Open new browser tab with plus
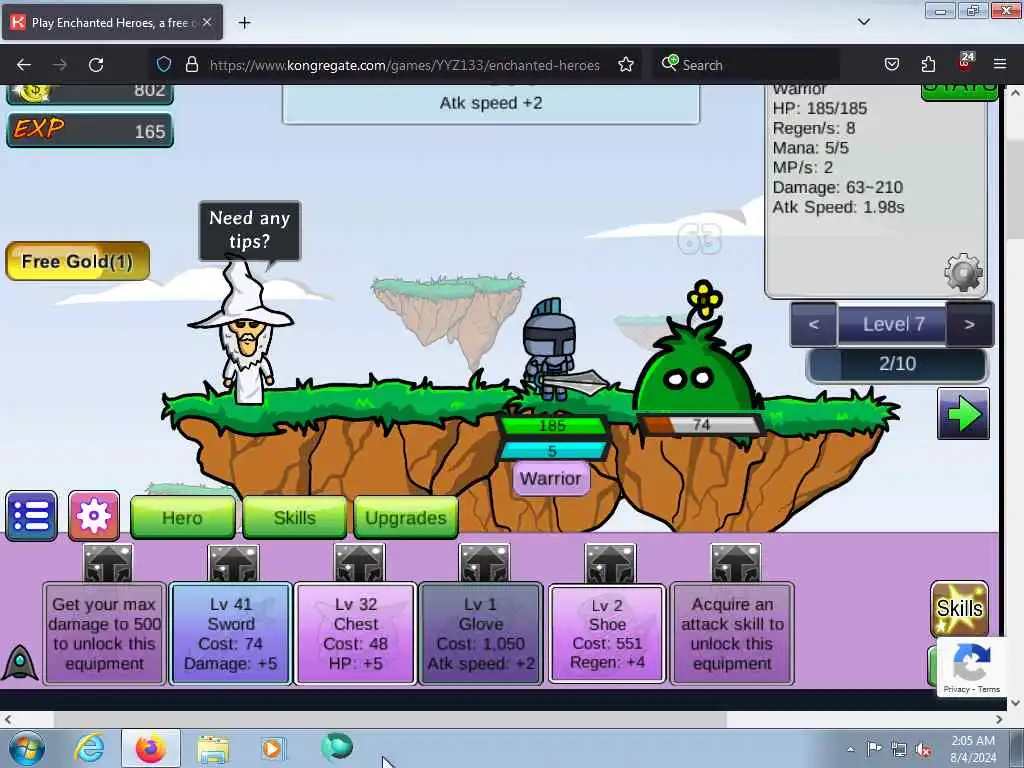This screenshot has height=768, width=1024. [x=244, y=23]
